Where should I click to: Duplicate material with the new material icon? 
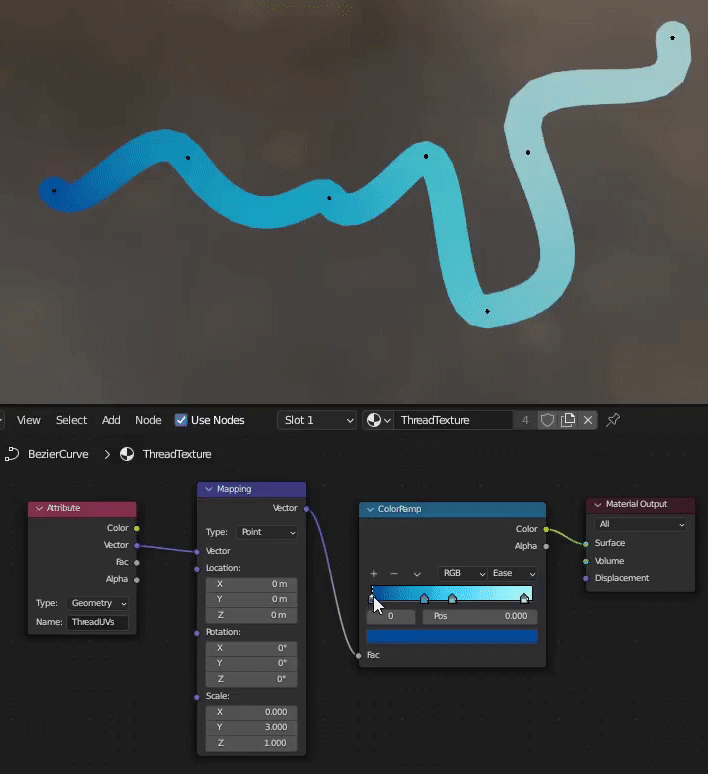(x=568, y=420)
